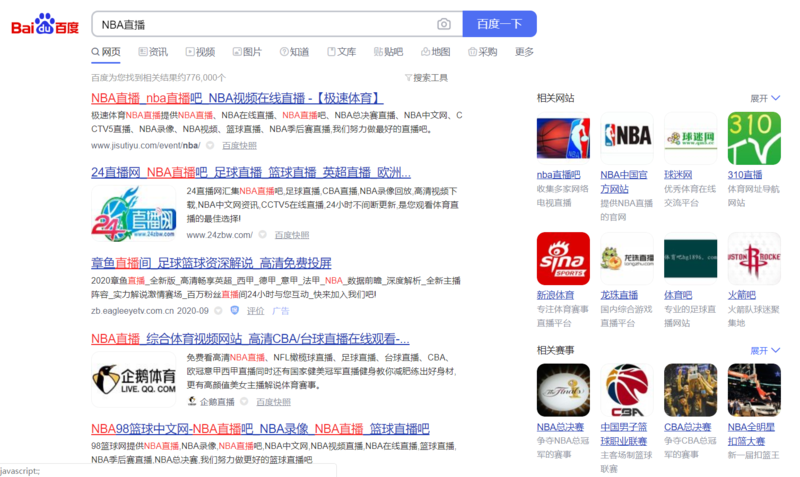This screenshot has height=477, width=800.
Task: Click the shield badge beside eagleeyetv result
Action: [235, 310]
